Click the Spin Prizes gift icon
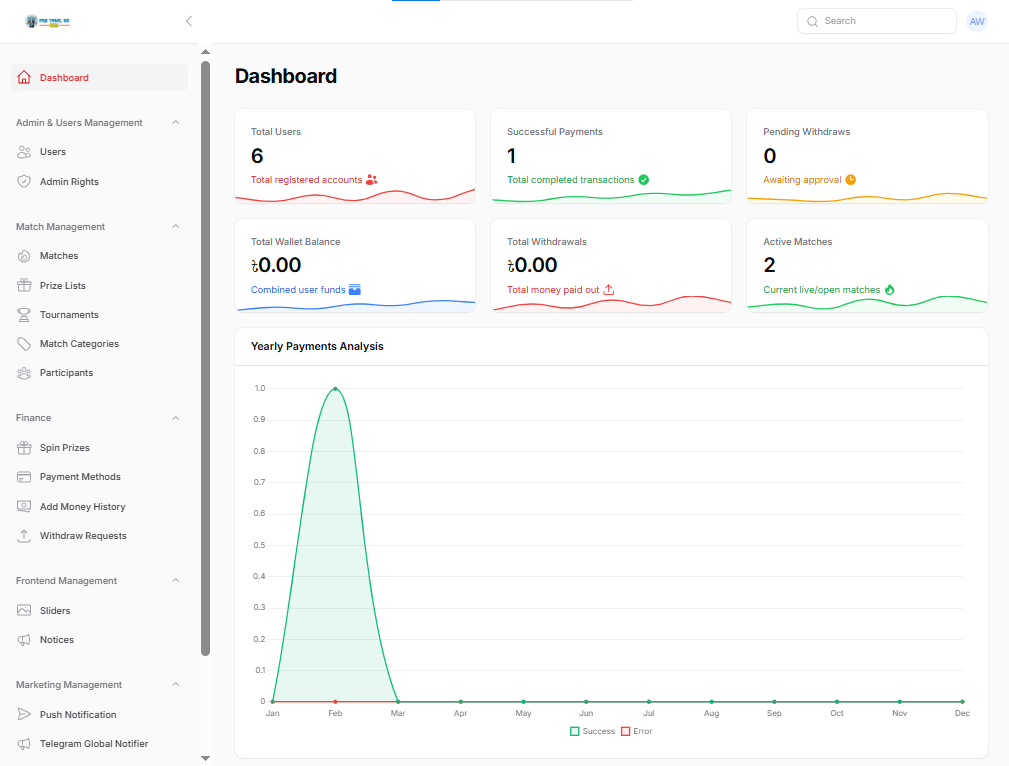 point(24,448)
